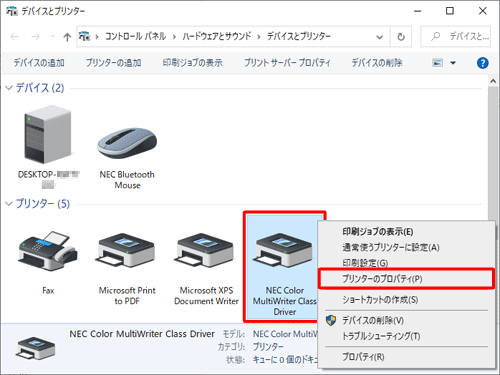500x375 pixels.
Task: Click the scrollbar up arrow
Action: tap(493, 81)
